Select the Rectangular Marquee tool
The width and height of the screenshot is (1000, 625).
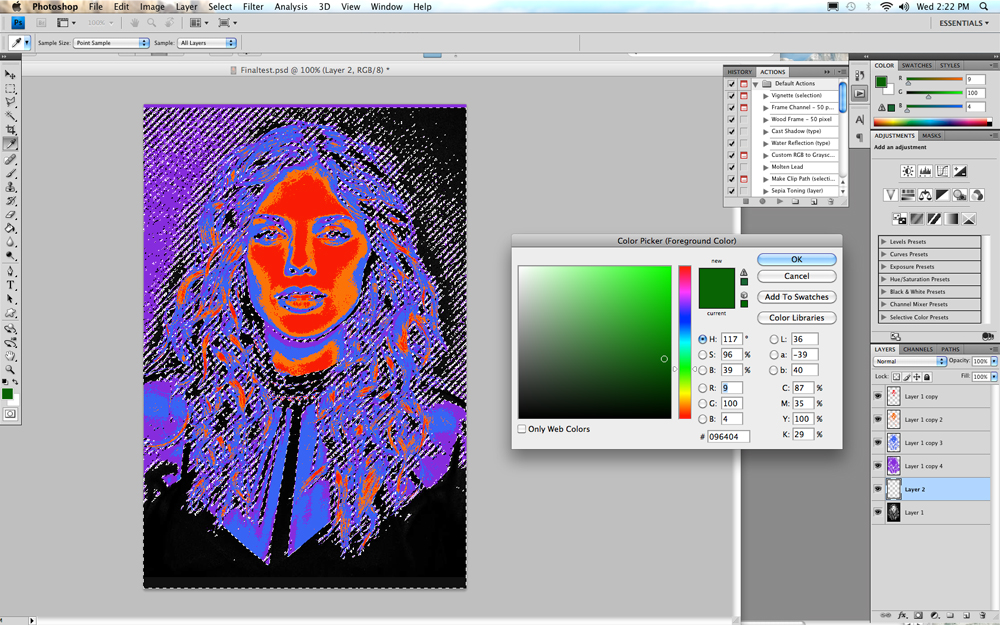[x=10, y=89]
